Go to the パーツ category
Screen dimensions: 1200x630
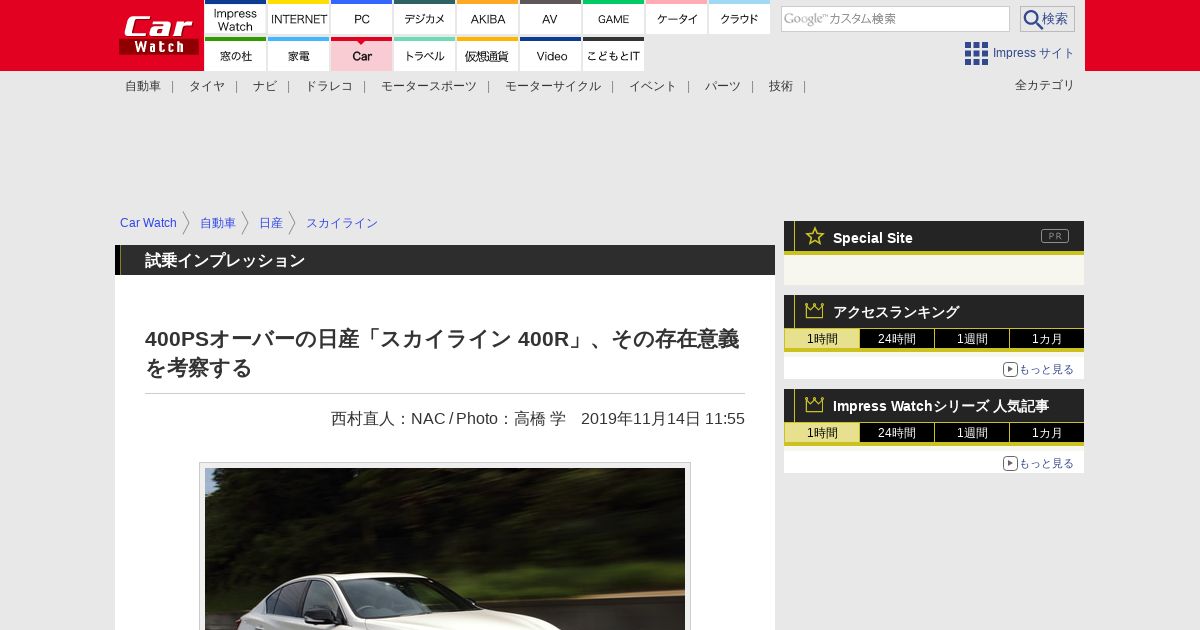click(723, 86)
